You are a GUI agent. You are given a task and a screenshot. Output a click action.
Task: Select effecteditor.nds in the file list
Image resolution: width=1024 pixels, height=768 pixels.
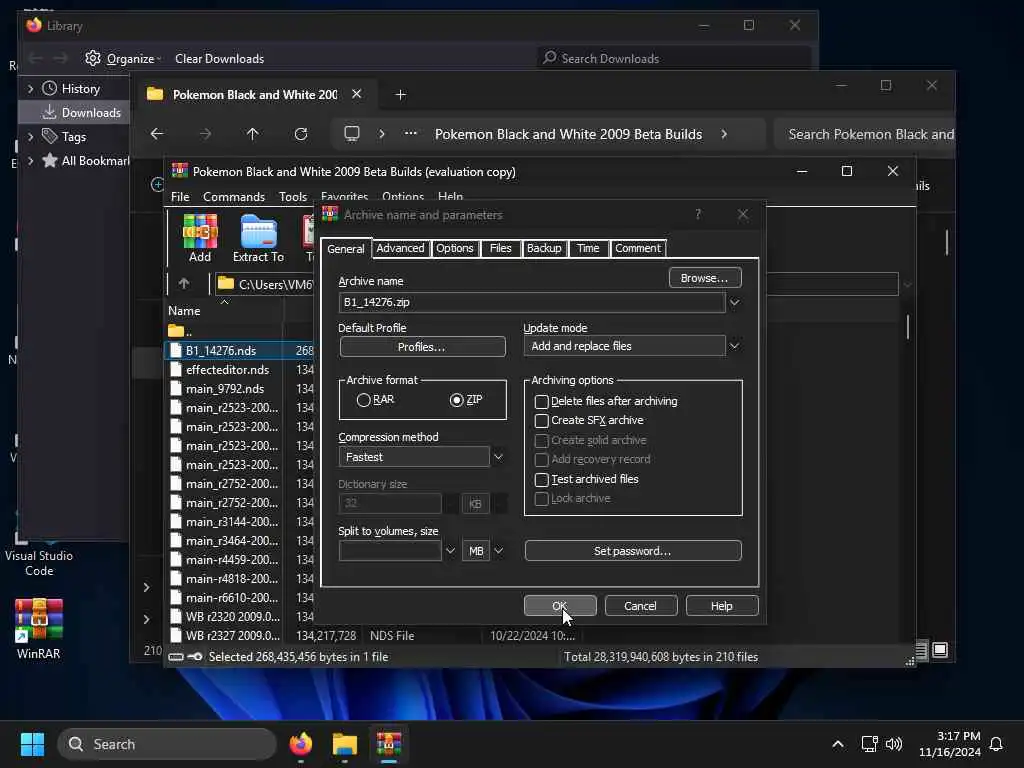click(227, 370)
